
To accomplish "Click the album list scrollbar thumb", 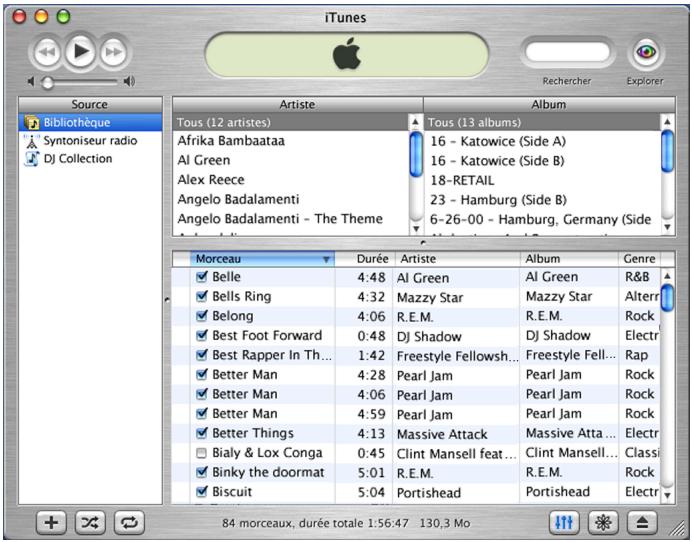I will click(667, 151).
